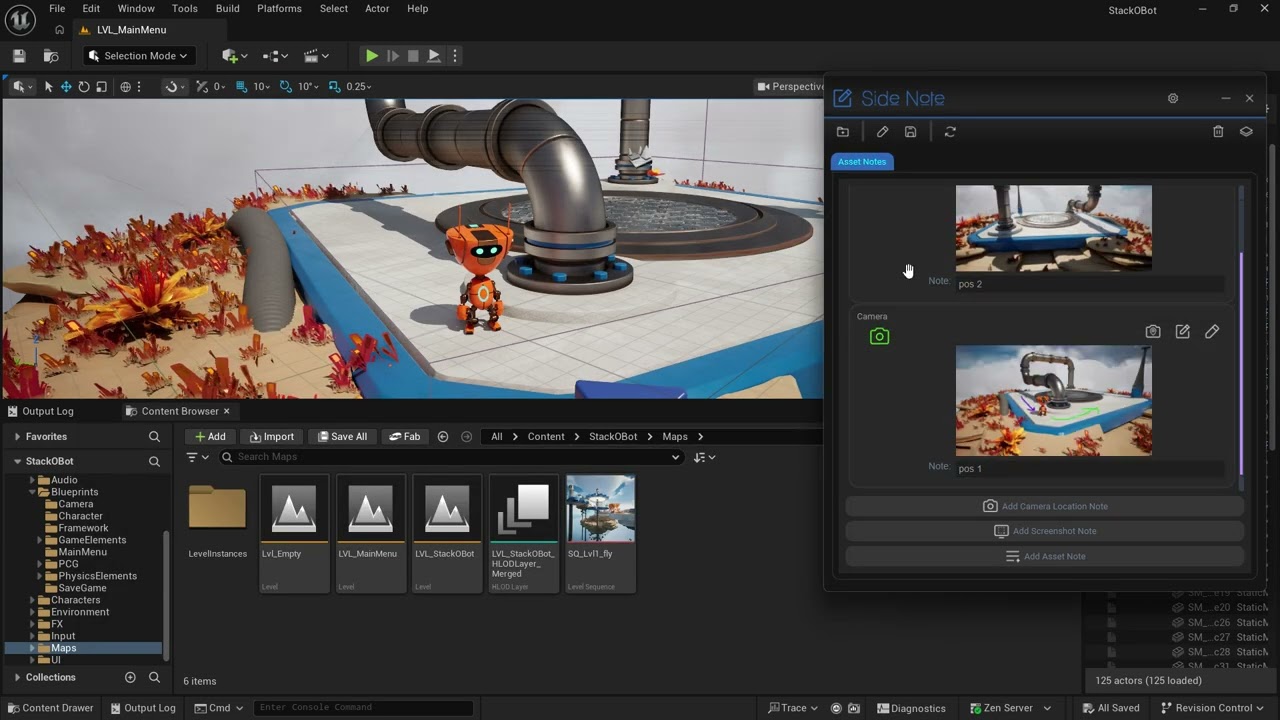Click the camera location pin icon on pos 1 note
Screen dimensions: 1280x720
pyautogui.click(x=1153, y=332)
